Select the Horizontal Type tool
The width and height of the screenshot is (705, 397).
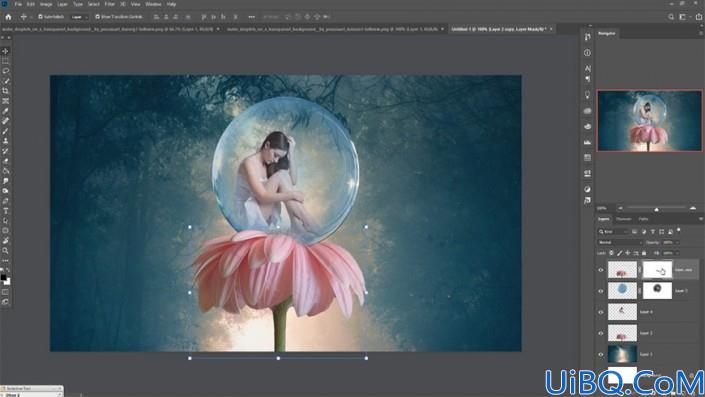[5, 210]
